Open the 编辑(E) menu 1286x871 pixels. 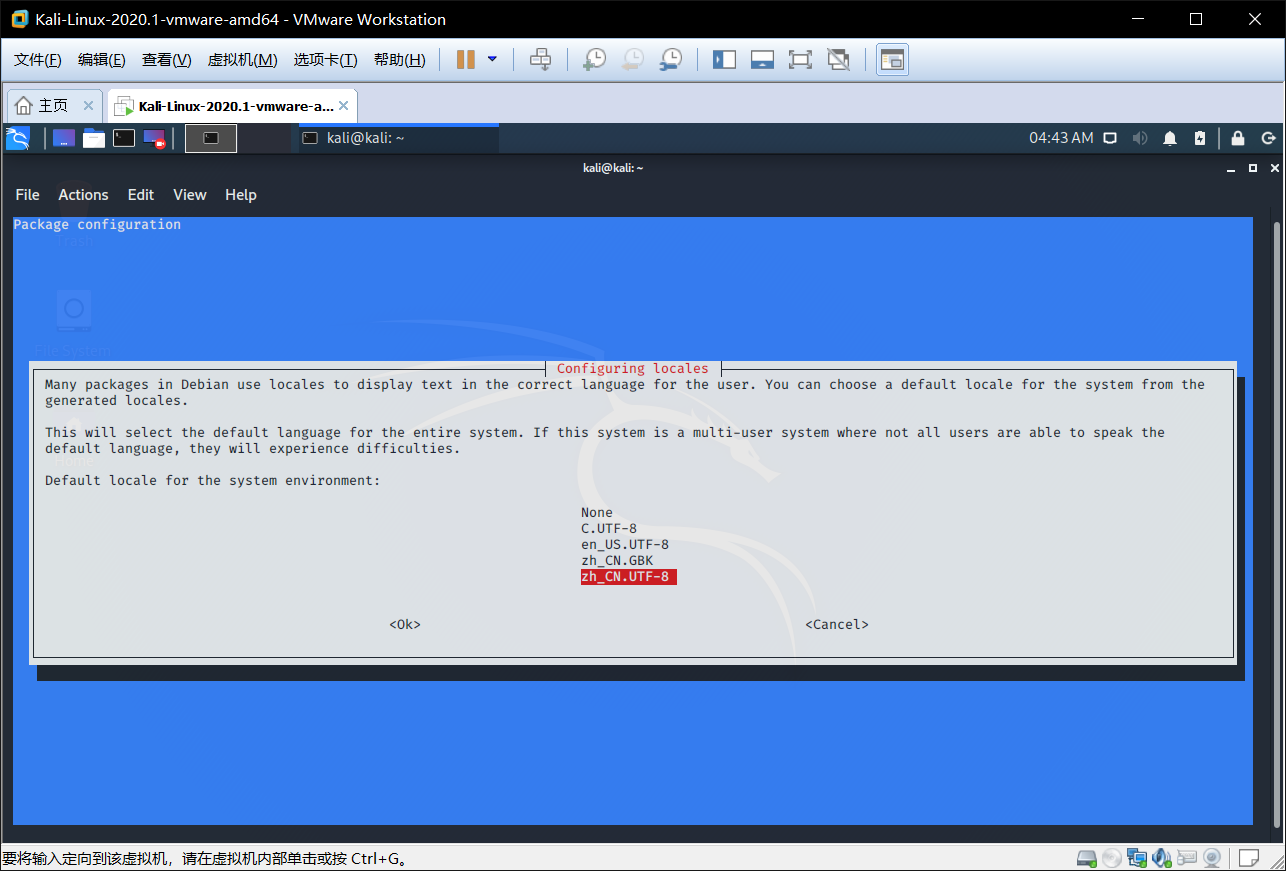[x=102, y=60]
